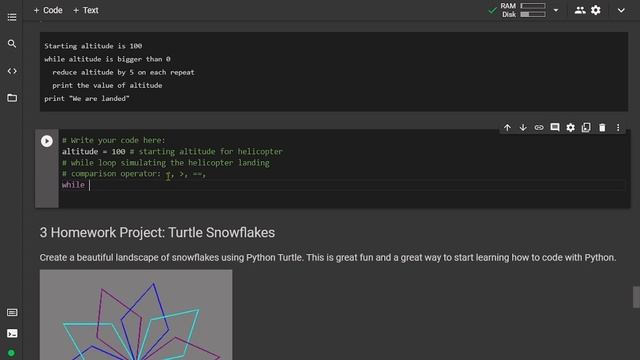Click the Turtle Snowflakes homework heading
This screenshot has height=360, width=640.
click(x=157, y=233)
